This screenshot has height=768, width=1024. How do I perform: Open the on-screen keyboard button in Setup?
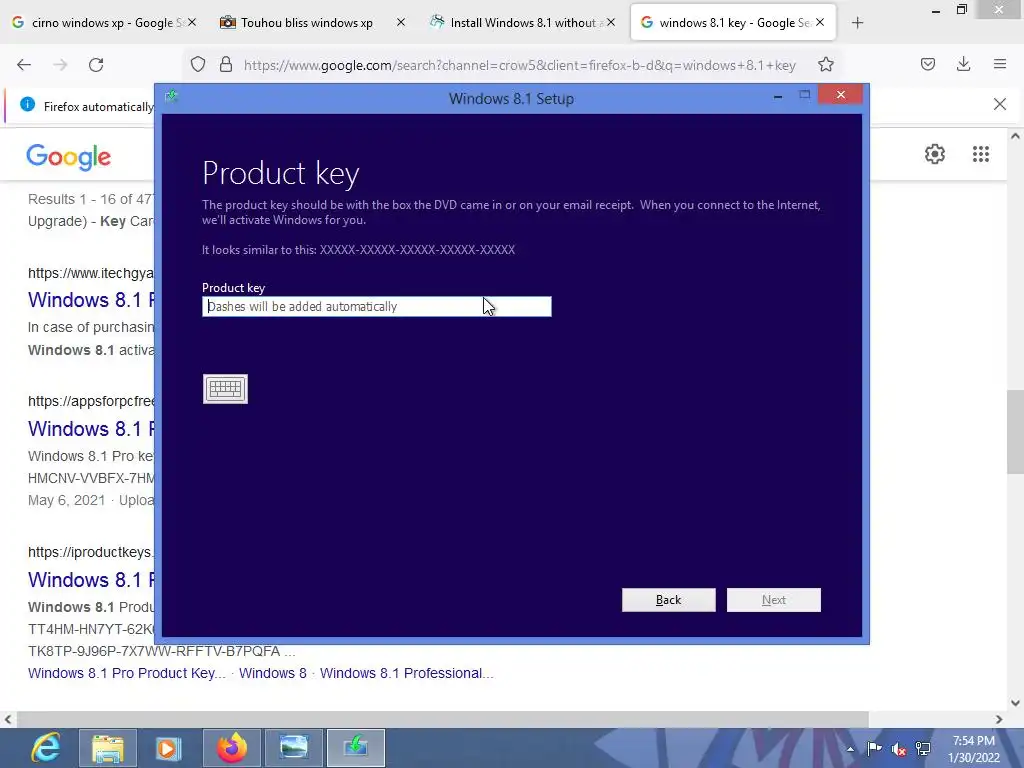coord(225,389)
